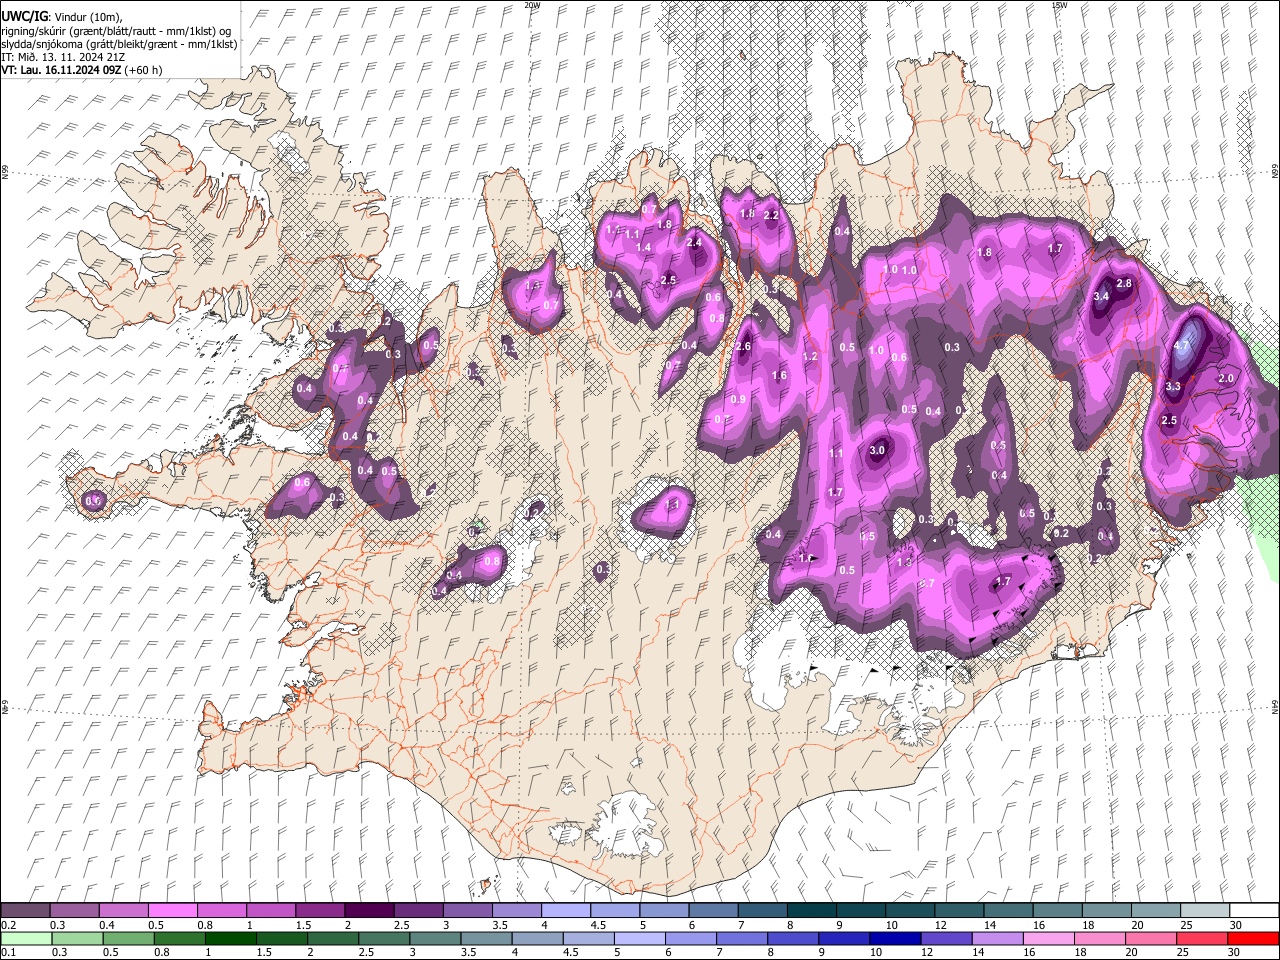Click the 4.7 snowfall peak value
This screenshot has height=960, width=1280.
pos(1182,346)
